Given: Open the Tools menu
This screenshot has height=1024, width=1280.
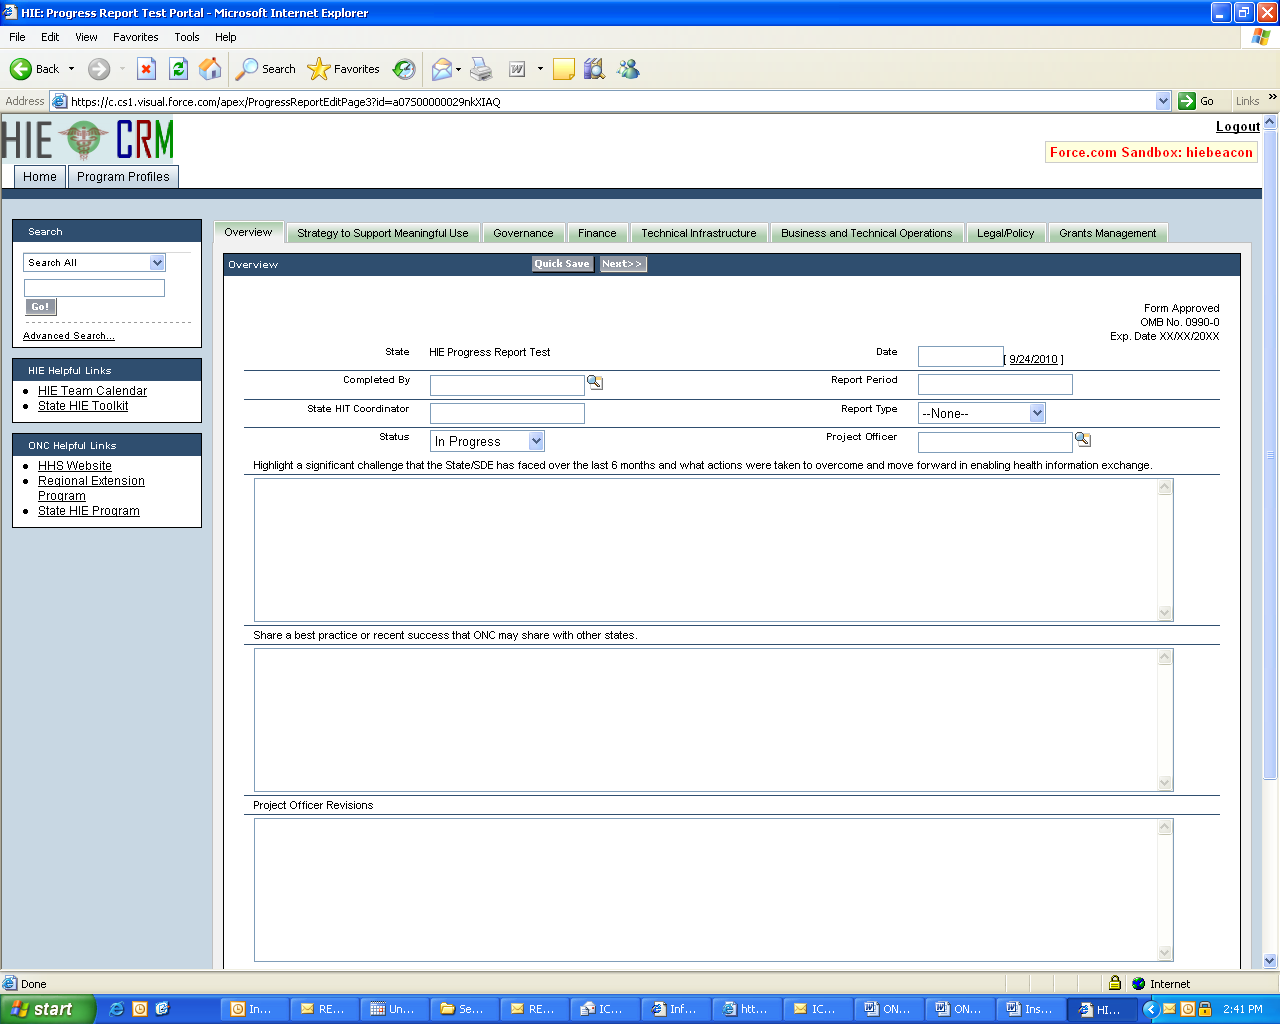Looking at the screenshot, I should 187,37.
